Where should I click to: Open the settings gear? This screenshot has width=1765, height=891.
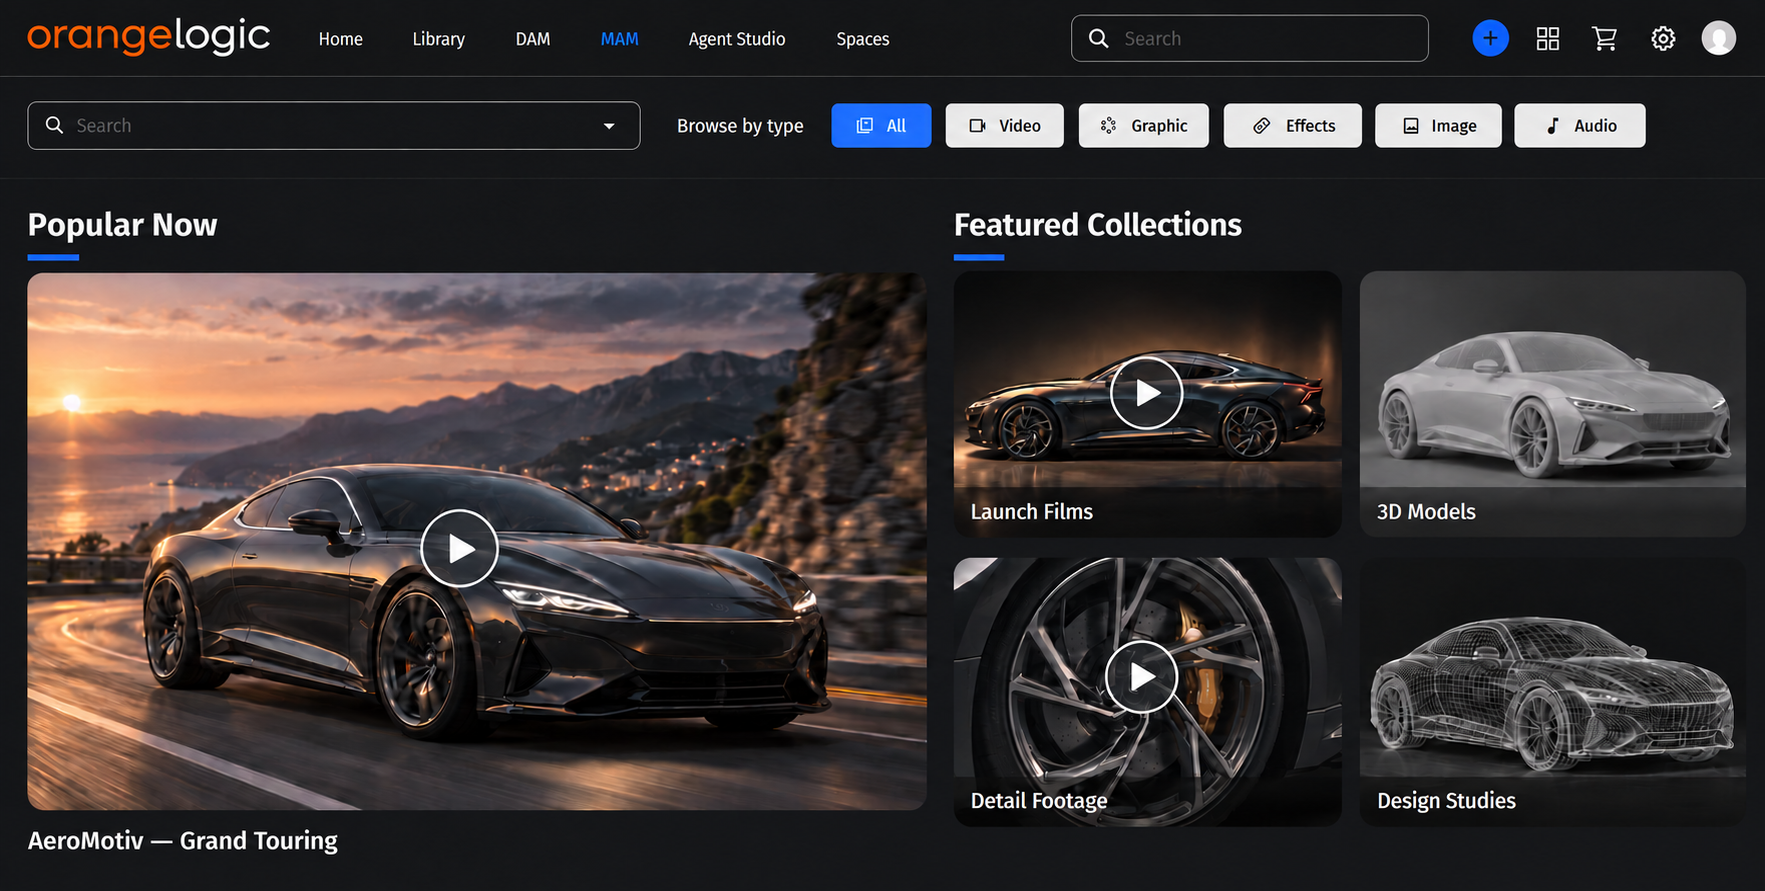[x=1662, y=39]
